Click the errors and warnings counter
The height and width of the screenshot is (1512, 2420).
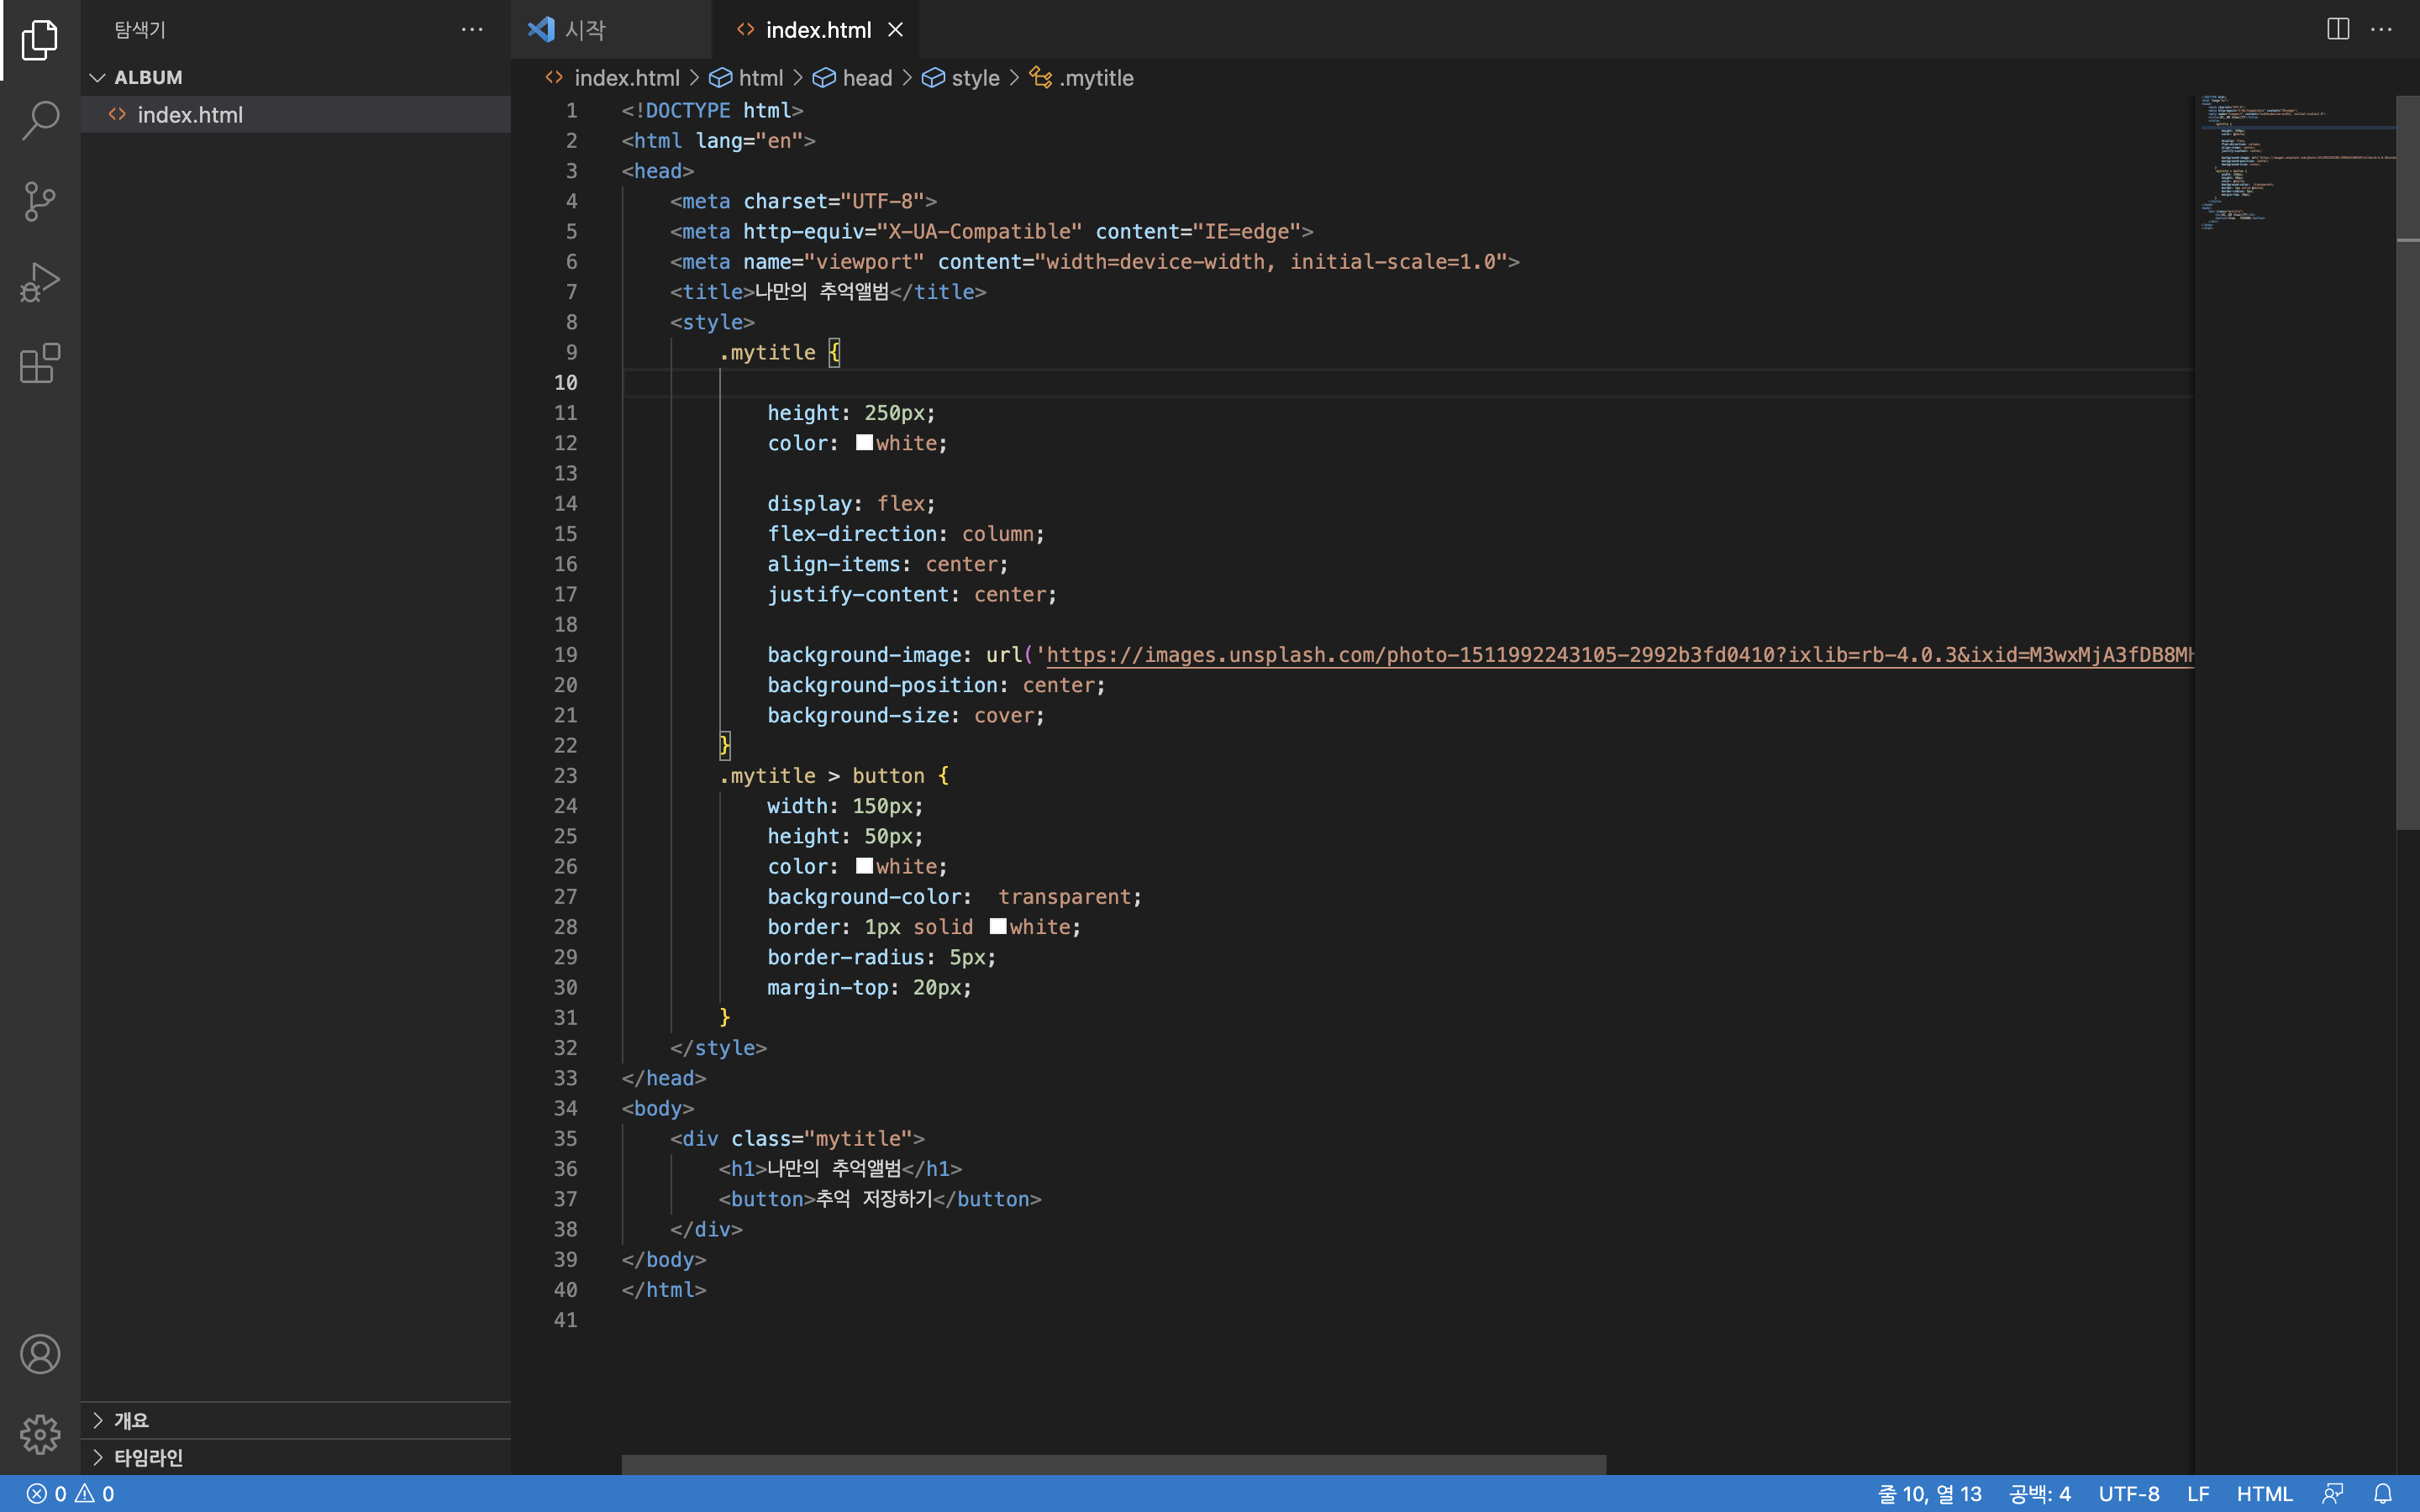[70, 1493]
